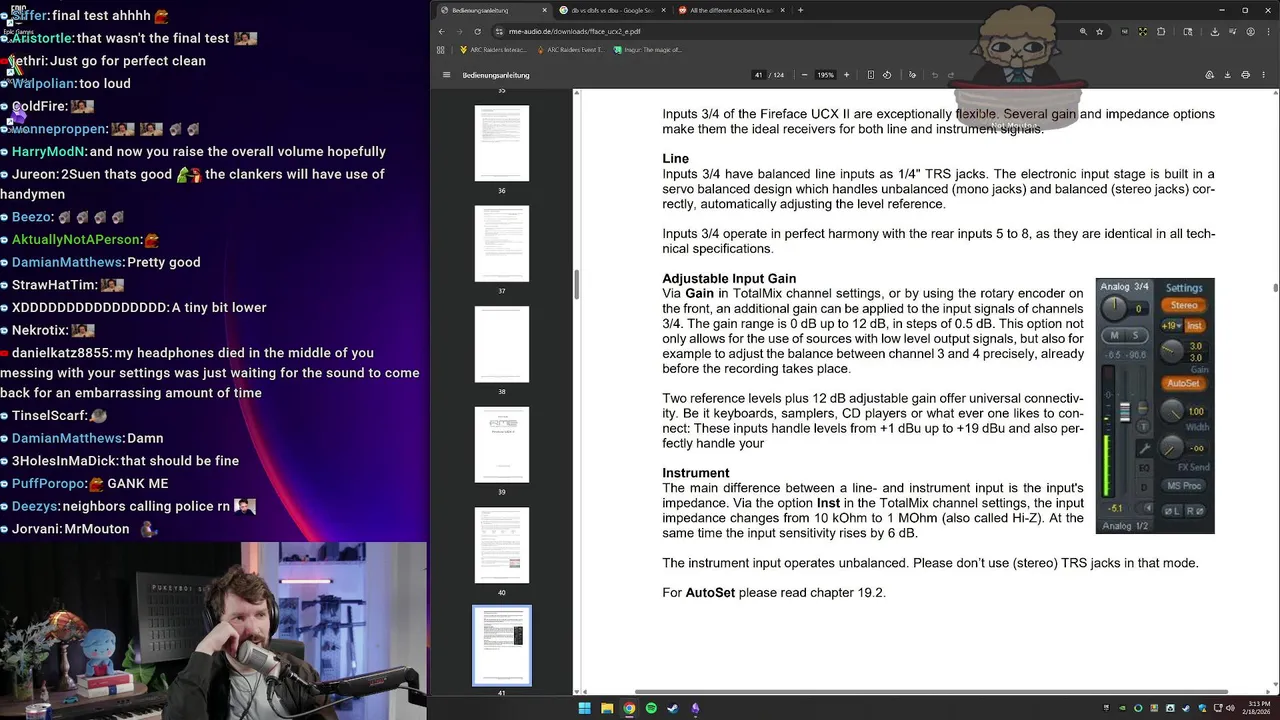Open the Apps grid in bookmarks bar
The height and width of the screenshot is (720, 1280).
443,49
